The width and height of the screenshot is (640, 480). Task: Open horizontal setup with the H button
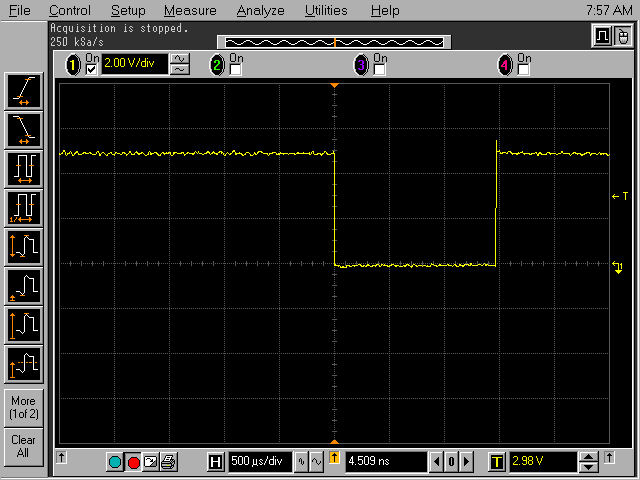click(x=215, y=462)
